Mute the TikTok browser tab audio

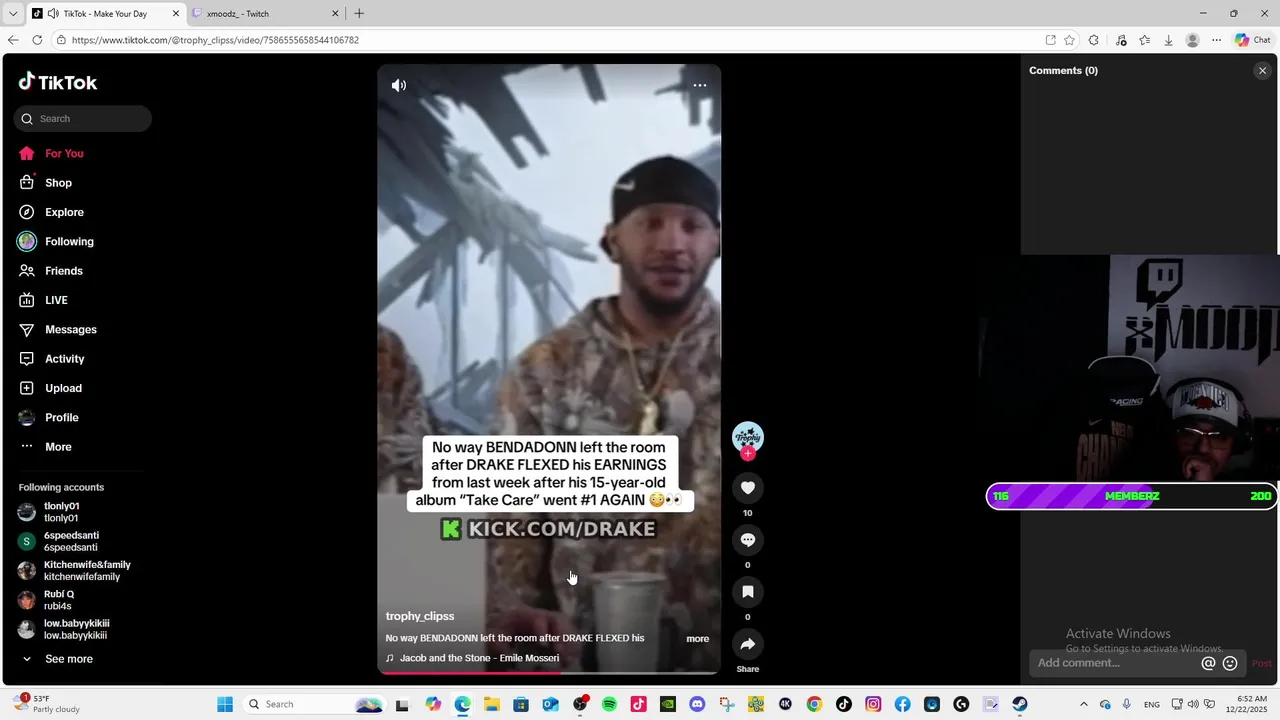52,14
